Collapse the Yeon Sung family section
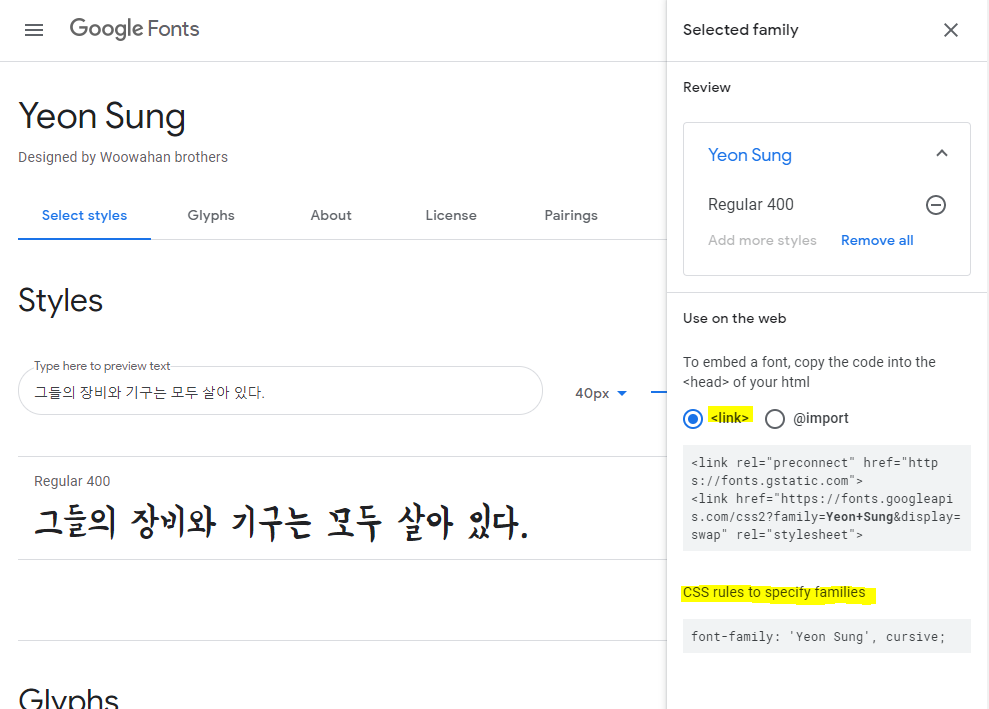This screenshot has width=989, height=709. click(942, 153)
